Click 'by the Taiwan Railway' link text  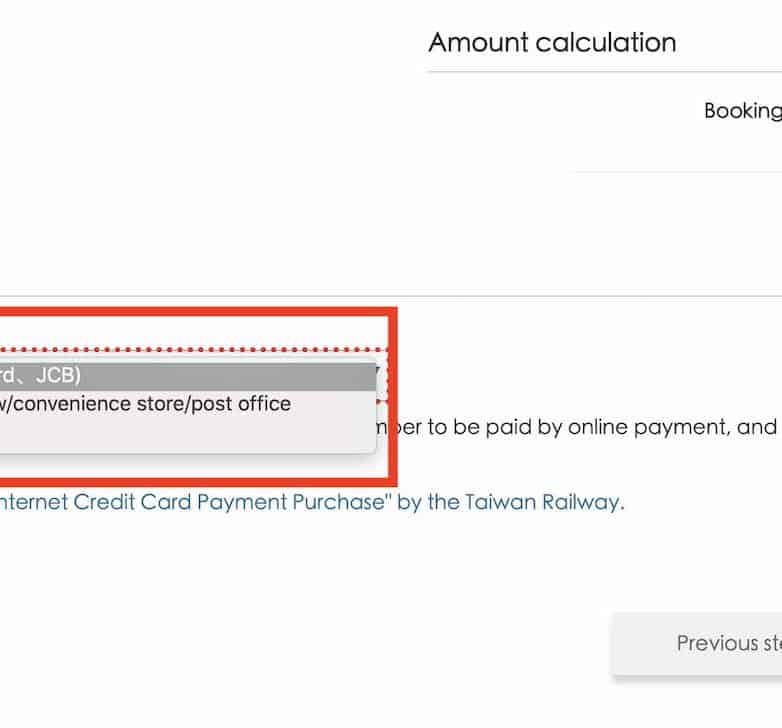click(510, 501)
